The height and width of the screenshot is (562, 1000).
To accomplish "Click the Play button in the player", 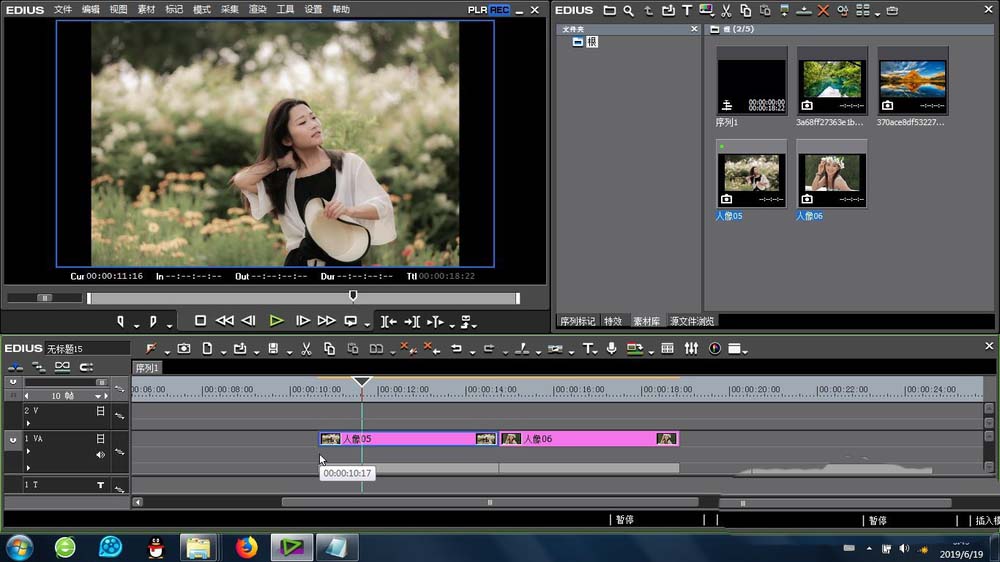I will coord(276,321).
